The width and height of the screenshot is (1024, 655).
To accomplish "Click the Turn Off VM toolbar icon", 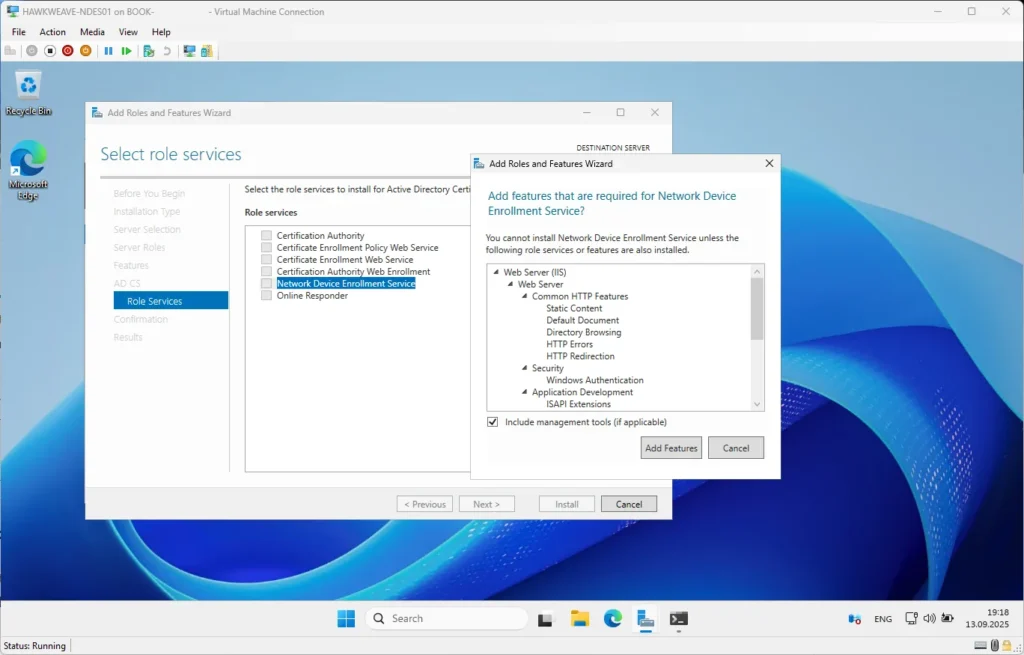I will 50,51.
